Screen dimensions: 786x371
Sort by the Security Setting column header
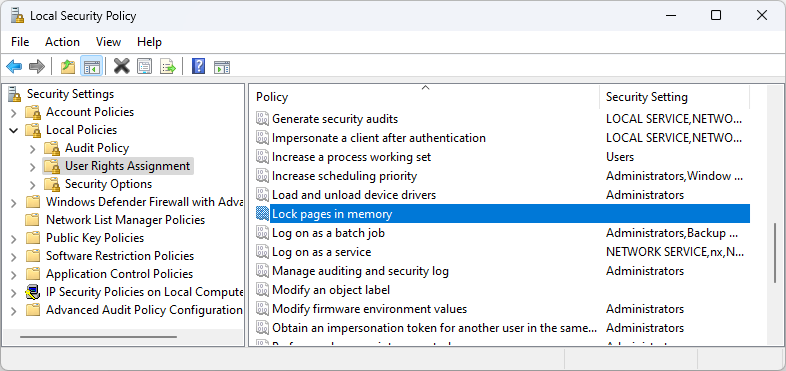click(675, 97)
